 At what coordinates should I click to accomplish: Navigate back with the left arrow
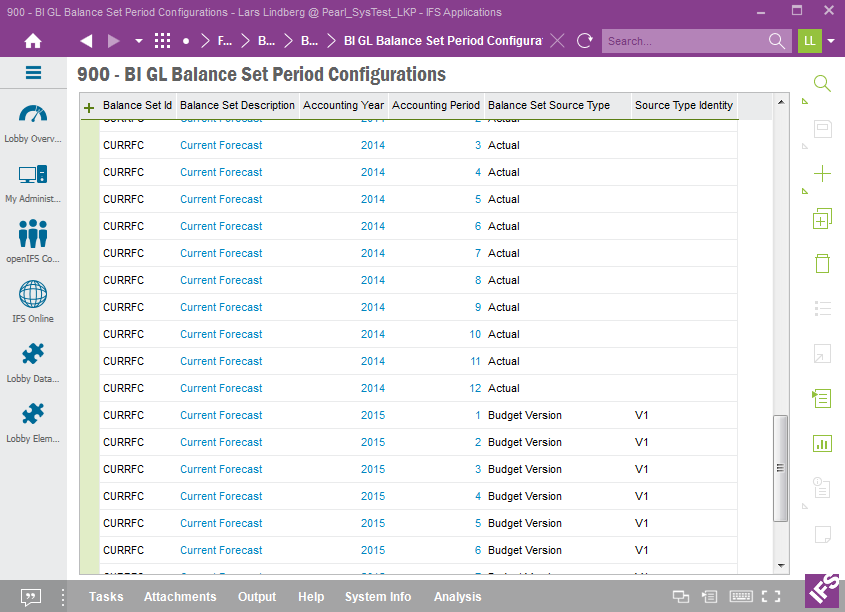(x=86, y=41)
